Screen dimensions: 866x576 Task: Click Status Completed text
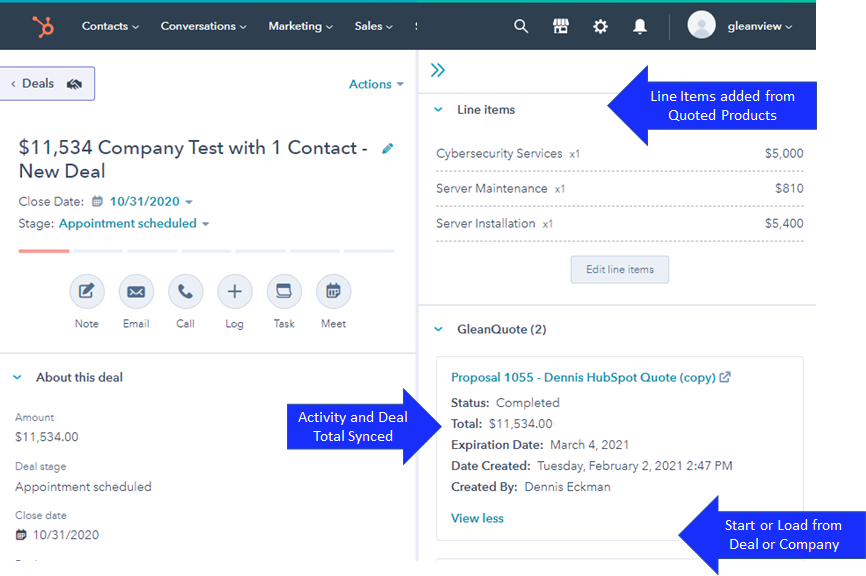click(x=505, y=403)
